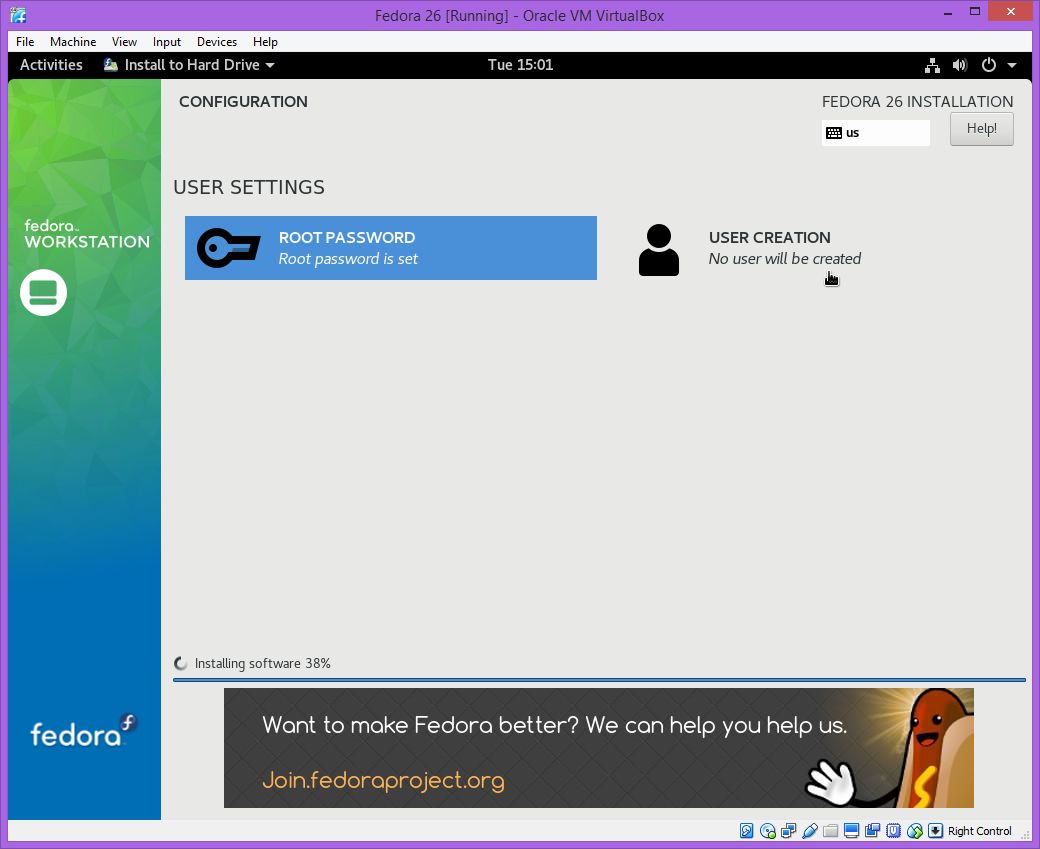This screenshot has height=849, width=1040.
Task: Click the round Fedora Workstation laptop icon
Action: click(x=44, y=293)
